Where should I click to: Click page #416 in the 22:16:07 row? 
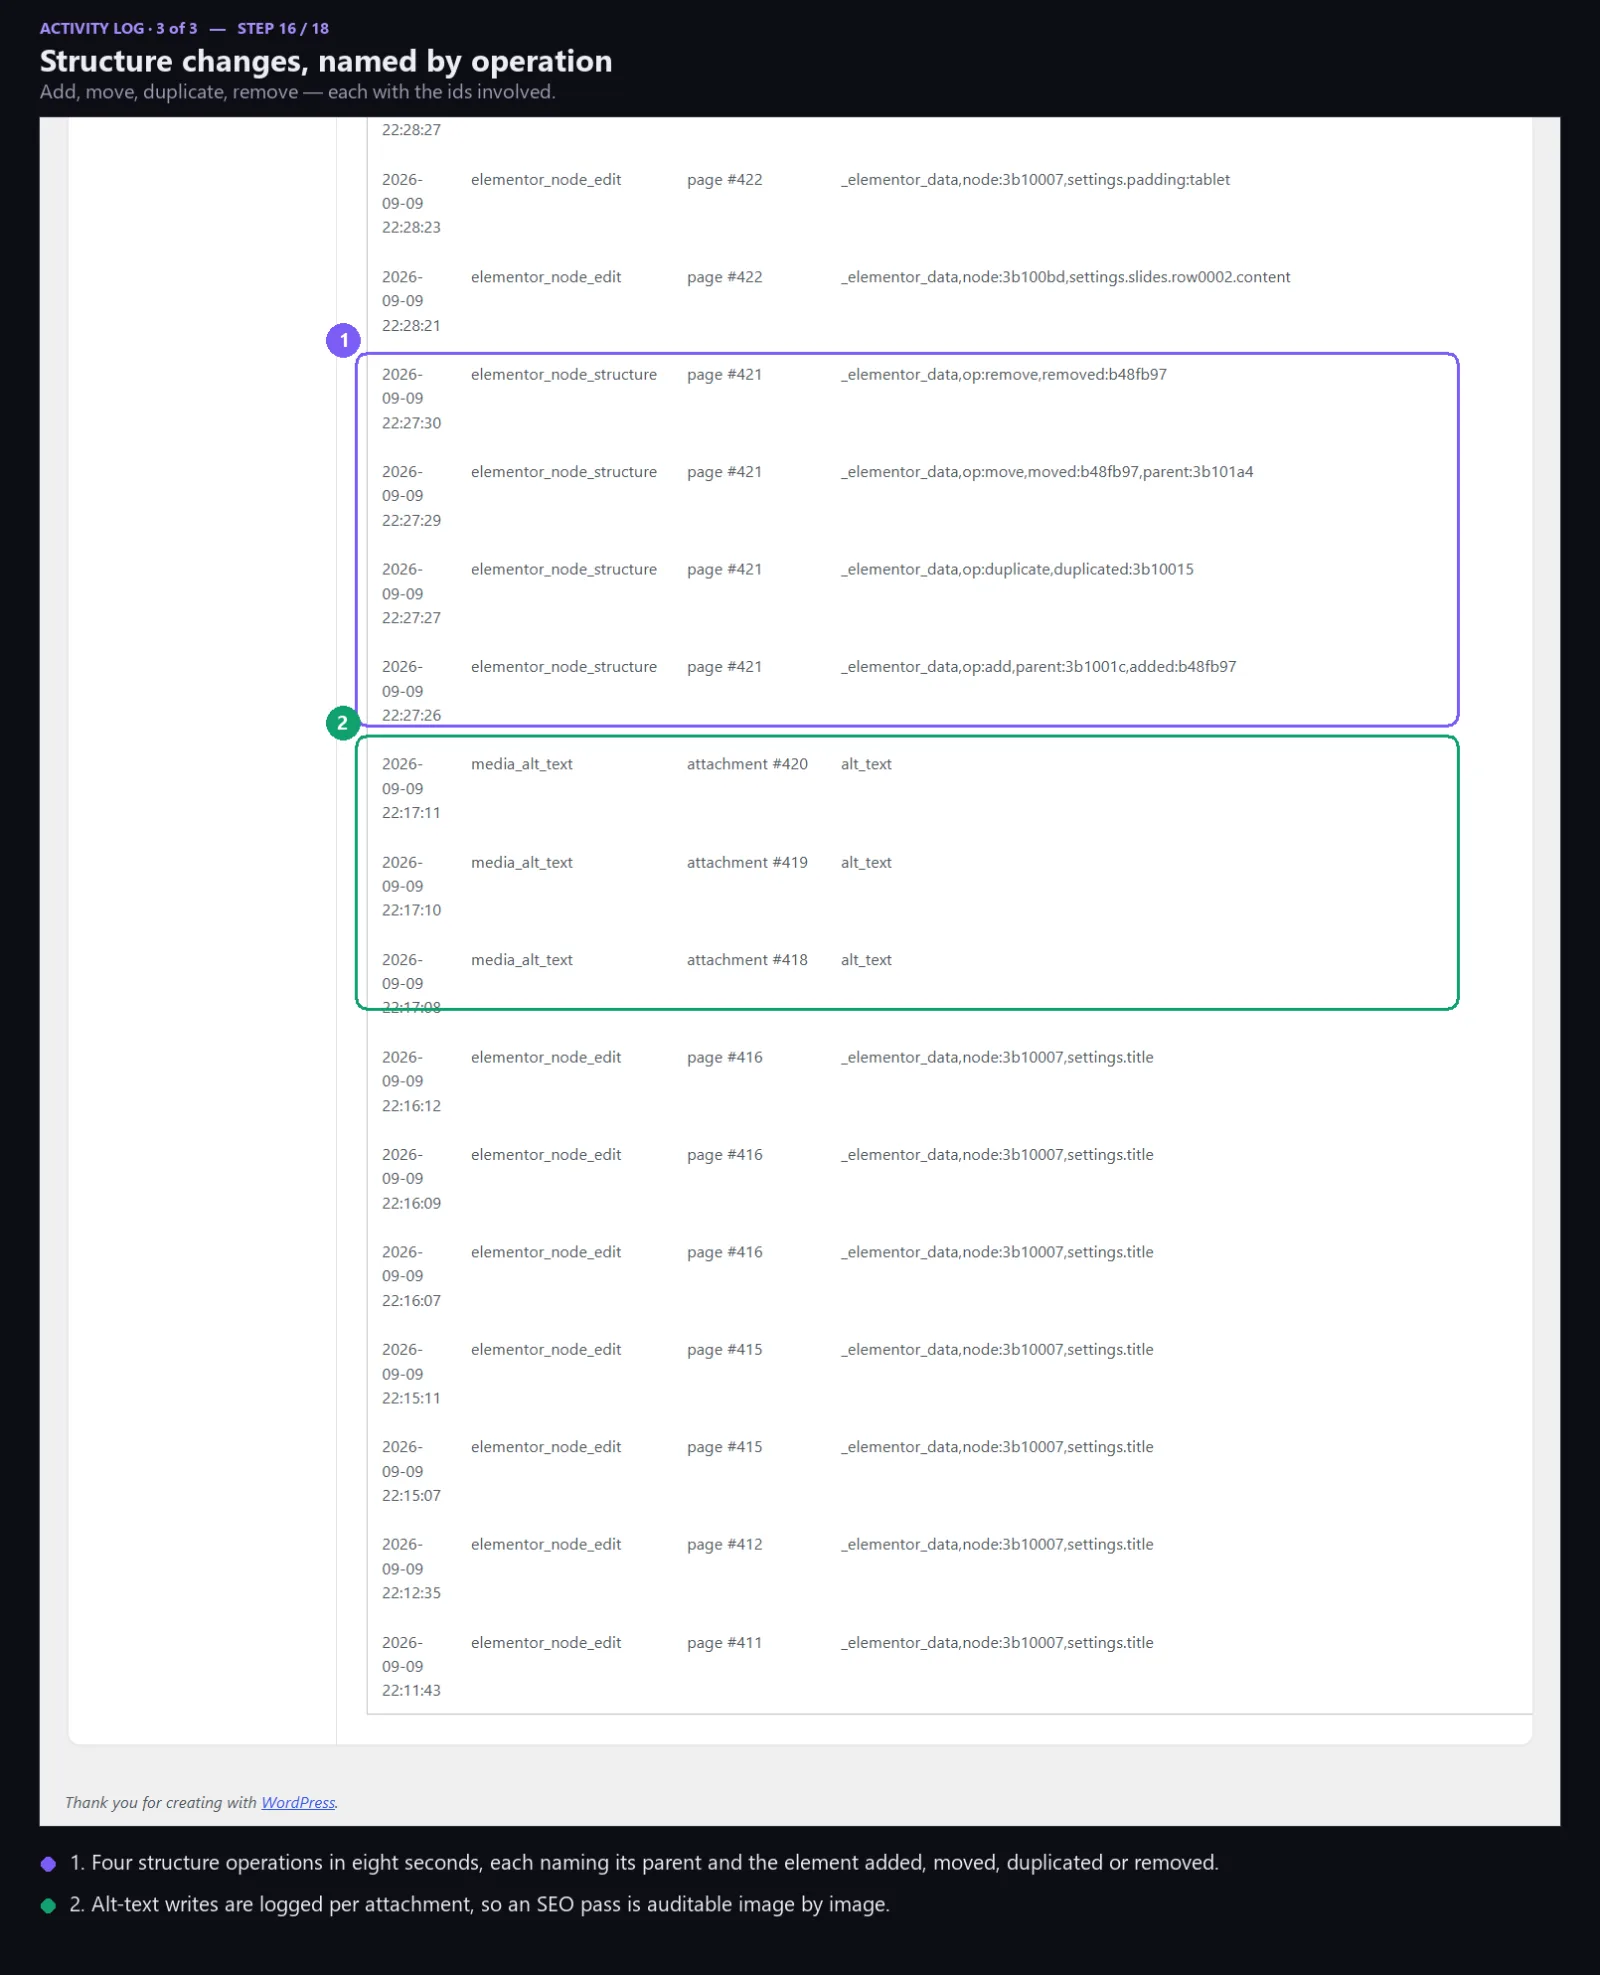[x=724, y=1252]
